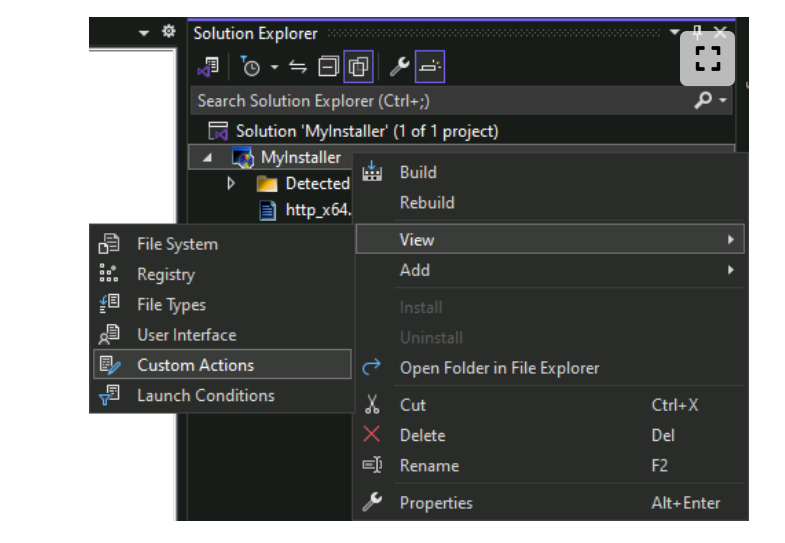Image resolution: width=785 pixels, height=543 pixels.
Task: Click the http_x64 file document icon
Action: pyautogui.click(x=267, y=210)
